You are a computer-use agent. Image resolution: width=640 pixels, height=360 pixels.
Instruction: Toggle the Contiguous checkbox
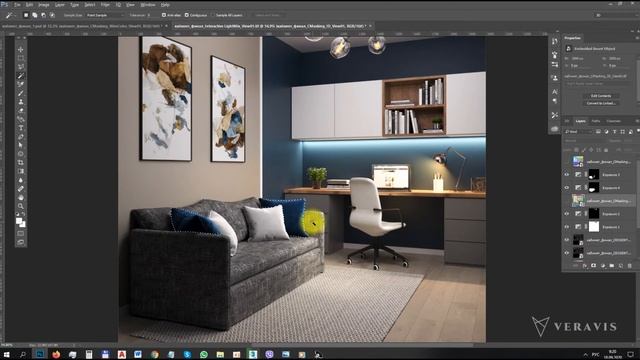pos(187,15)
